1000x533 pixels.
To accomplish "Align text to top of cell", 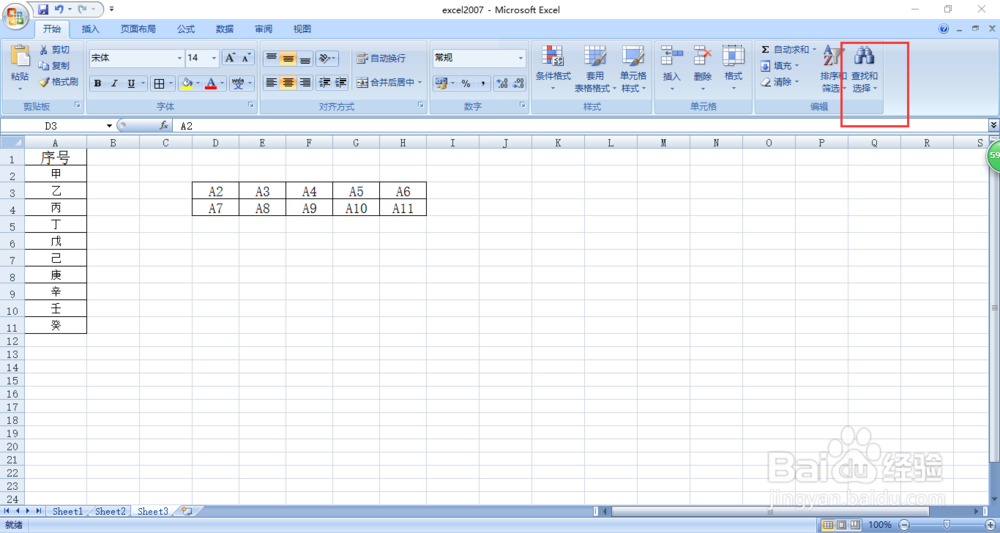I will click(272, 59).
